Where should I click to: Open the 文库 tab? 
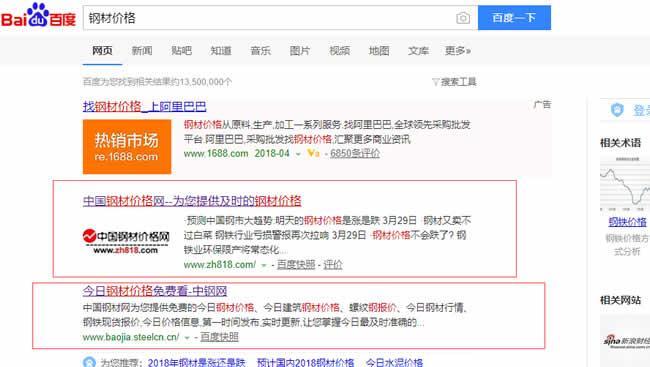418,51
